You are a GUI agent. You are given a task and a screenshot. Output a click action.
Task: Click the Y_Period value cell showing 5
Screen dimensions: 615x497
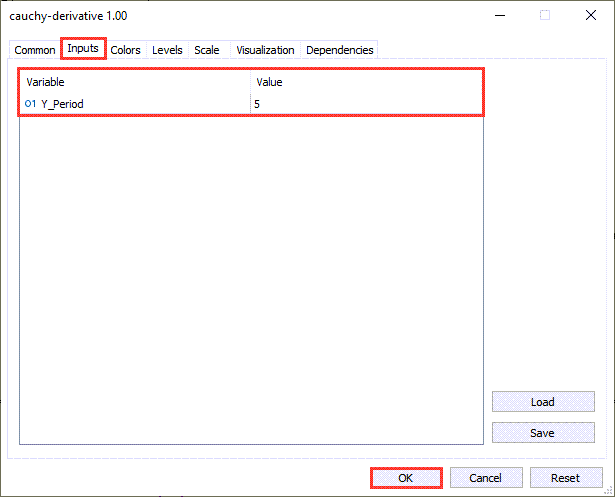click(x=365, y=103)
